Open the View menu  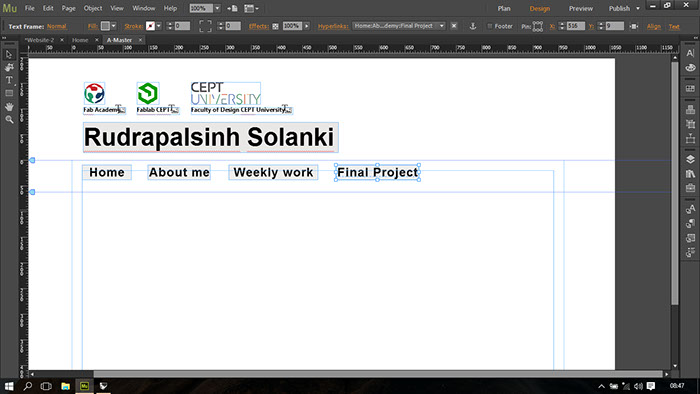(117, 8)
